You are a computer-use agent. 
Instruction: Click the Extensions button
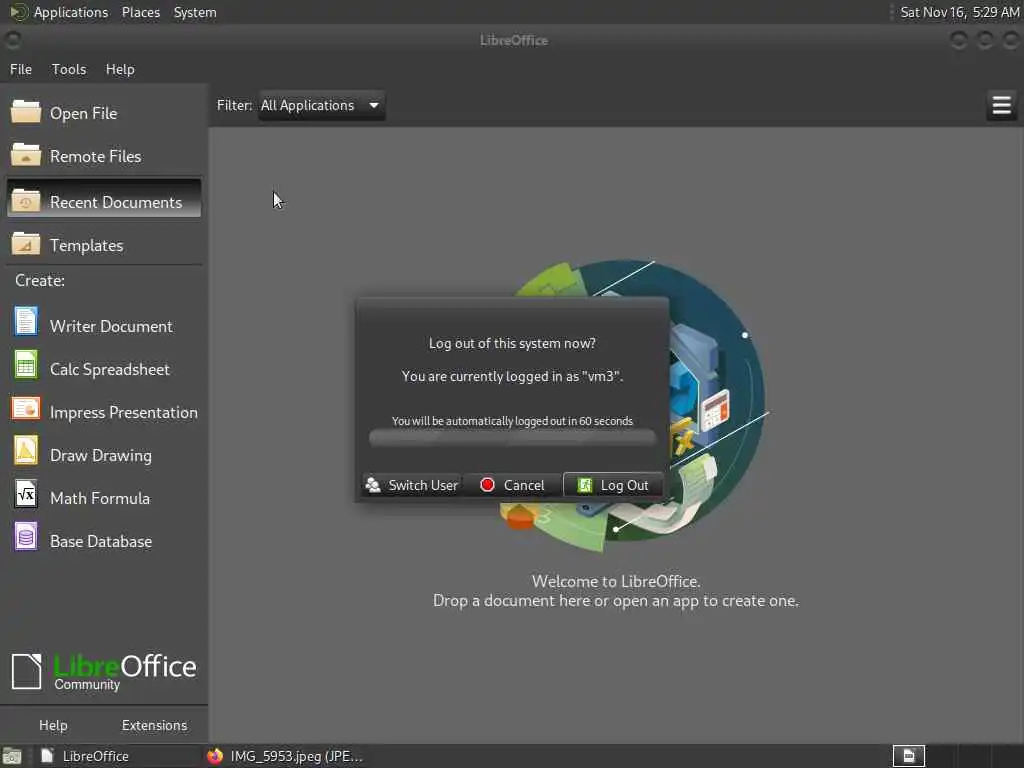[154, 725]
